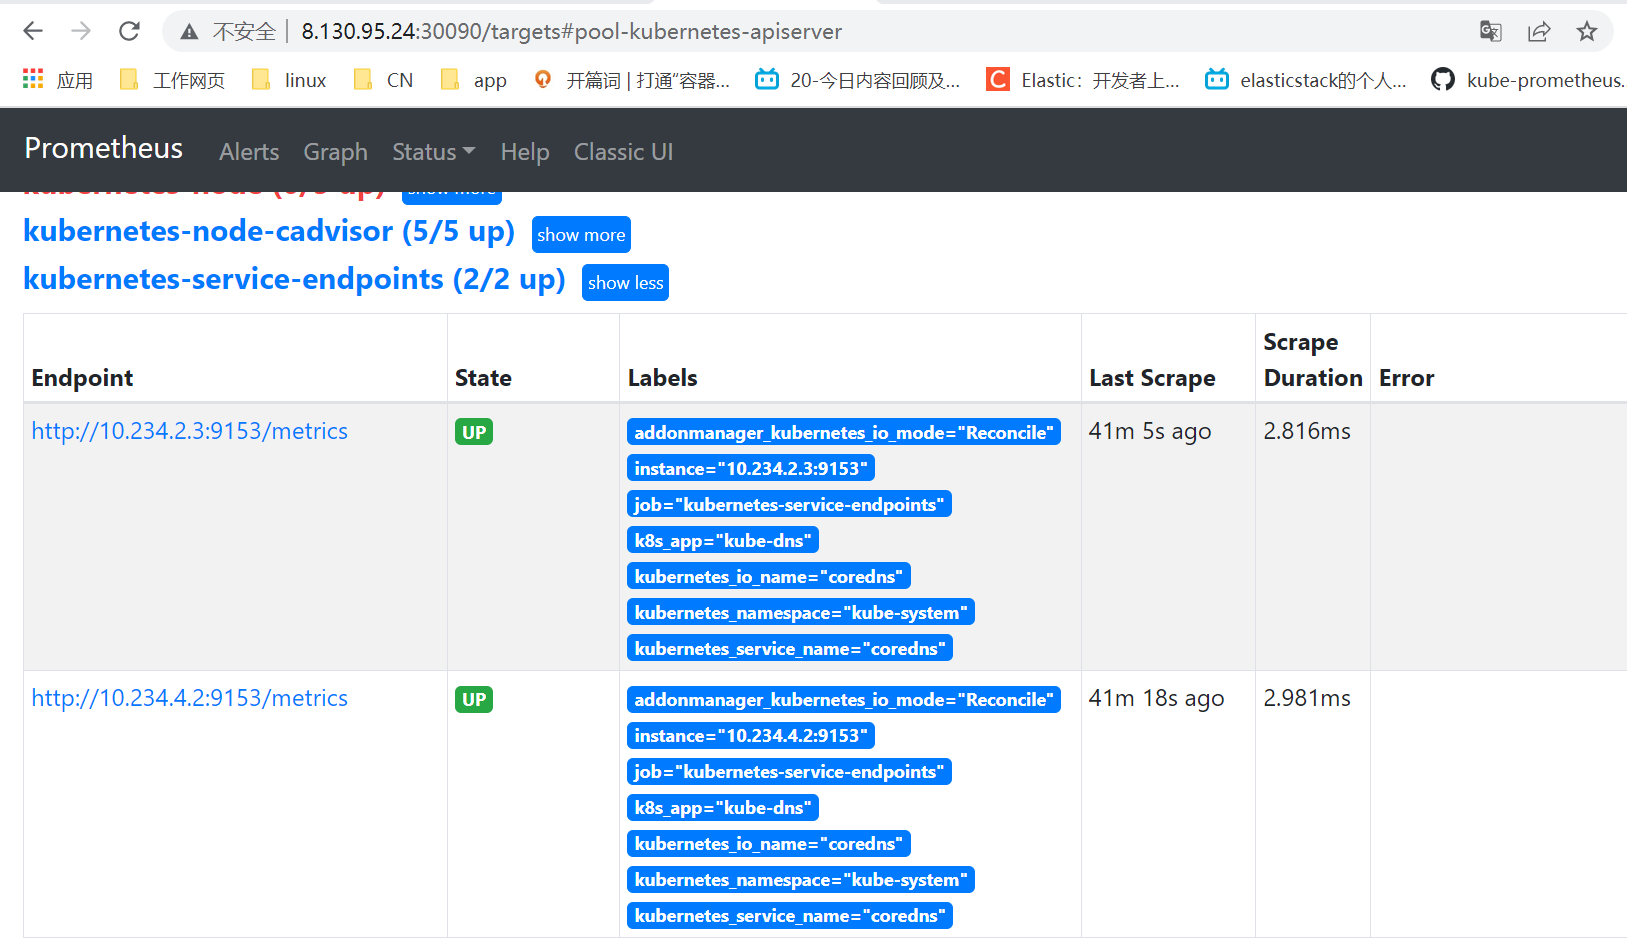Image resolution: width=1627 pixels, height=948 pixels.
Task: Open the 10.234.4.2:9153 metrics endpoint
Action: tap(190, 698)
